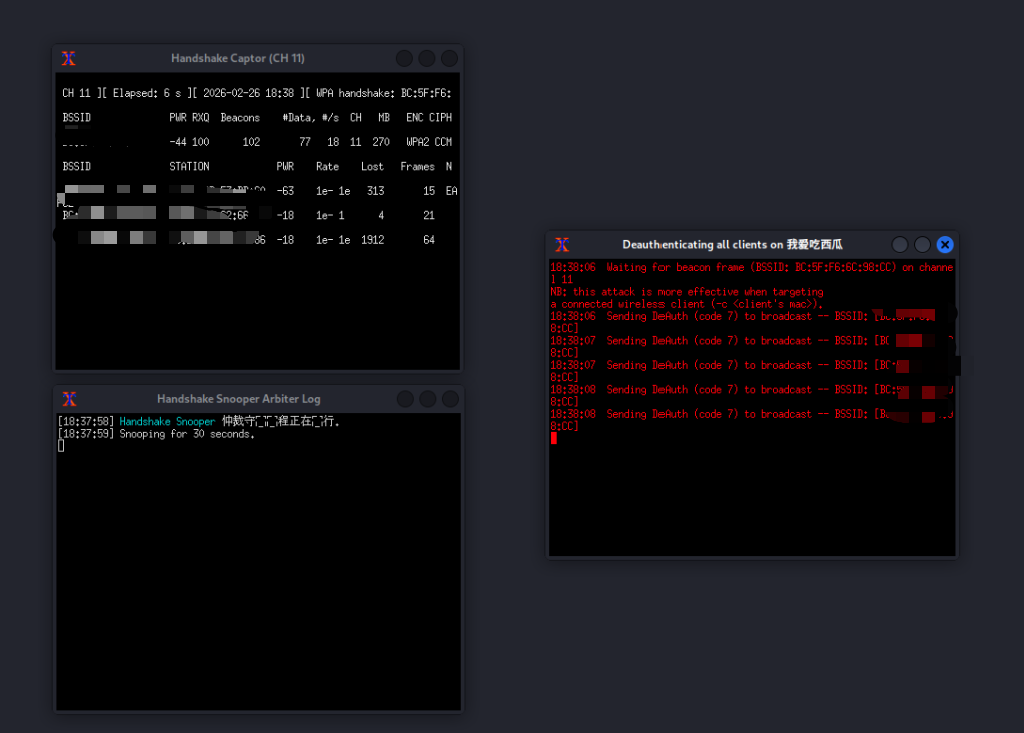Click the red cursor block in deauth terminal
This screenshot has width=1024, height=733.
coord(554,438)
